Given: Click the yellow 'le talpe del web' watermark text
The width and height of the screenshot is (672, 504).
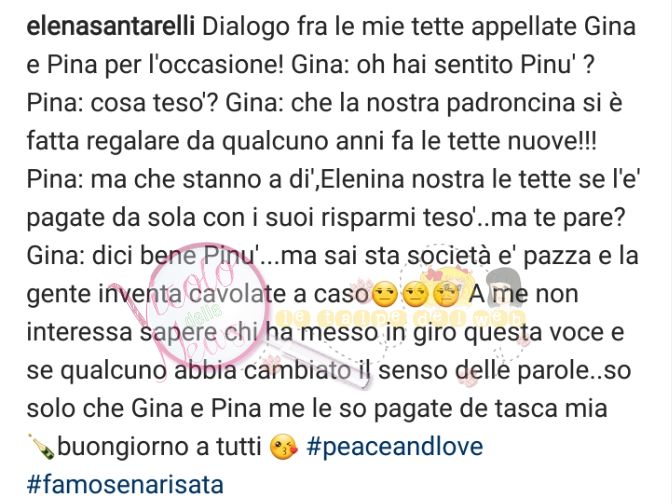Looking at the screenshot, I should (x=401, y=318).
